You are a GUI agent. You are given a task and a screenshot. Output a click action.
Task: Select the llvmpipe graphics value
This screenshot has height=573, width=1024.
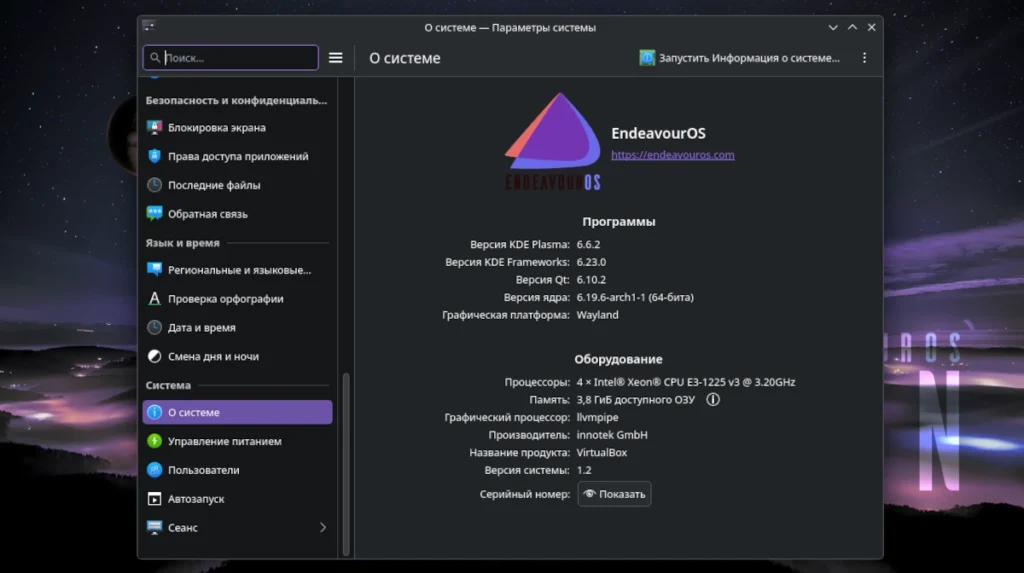598,417
